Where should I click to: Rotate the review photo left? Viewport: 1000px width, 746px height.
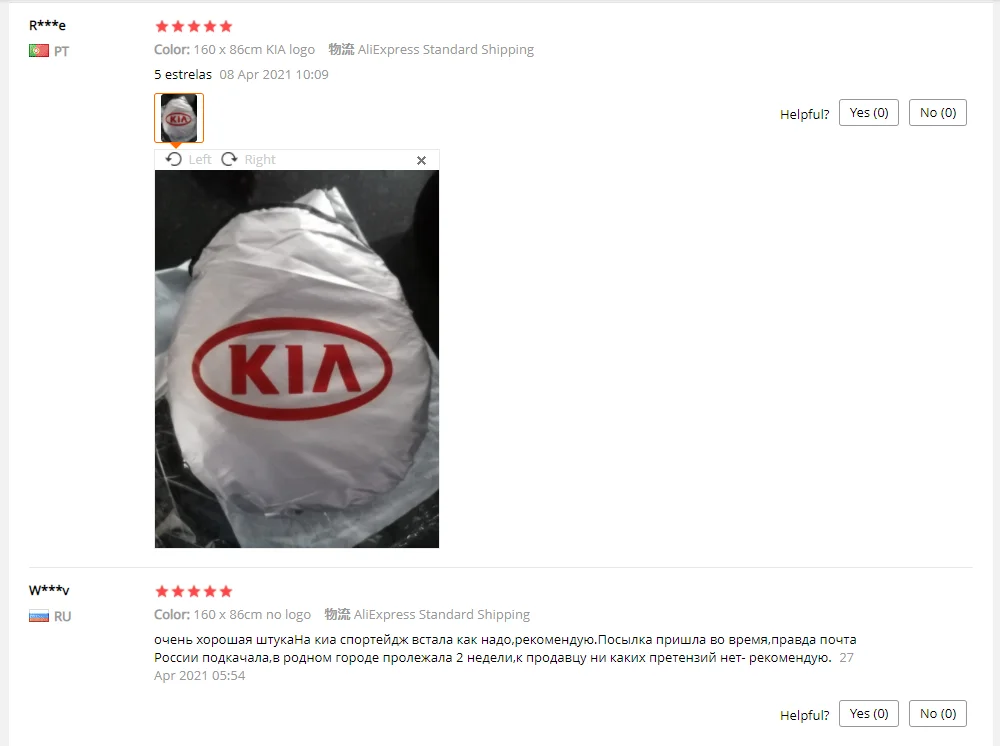point(188,159)
